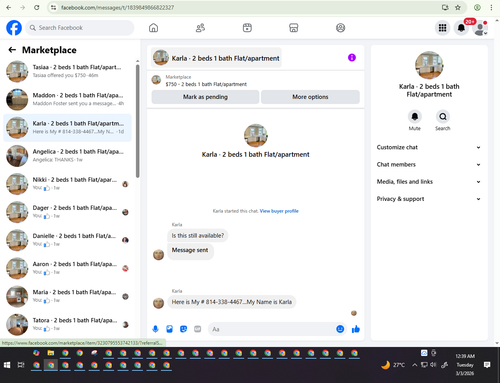Open Angelica conversation in the list
Image resolution: width=500 pixels, height=383 pixels.
point(67,156)
